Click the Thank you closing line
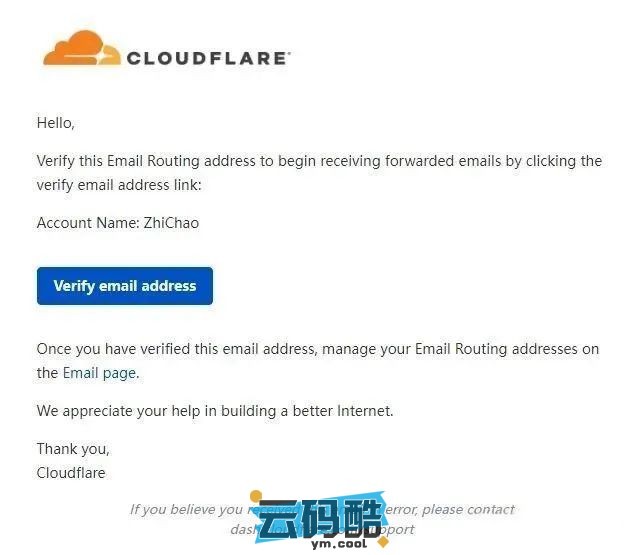Screen dimensions: 639x555 [73, 449]
